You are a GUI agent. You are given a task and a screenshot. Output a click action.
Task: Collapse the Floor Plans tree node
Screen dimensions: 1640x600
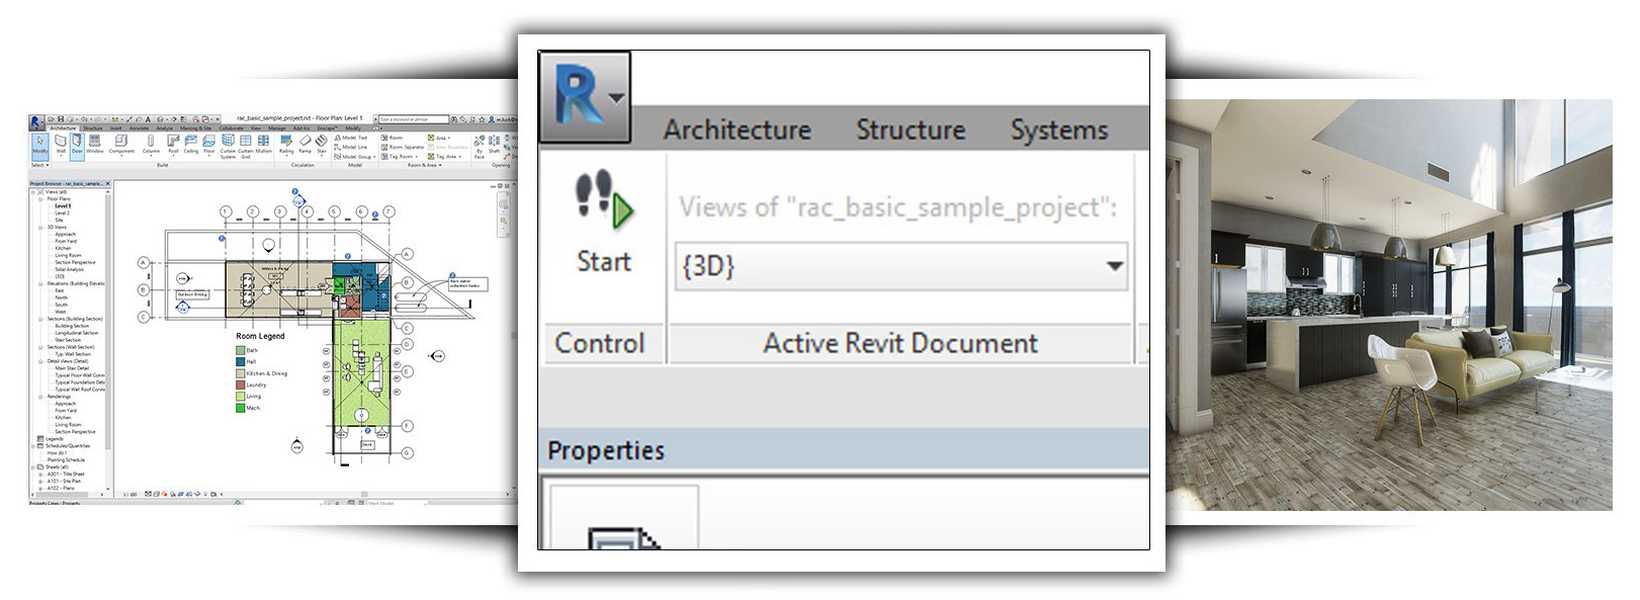tap(41, 199)
